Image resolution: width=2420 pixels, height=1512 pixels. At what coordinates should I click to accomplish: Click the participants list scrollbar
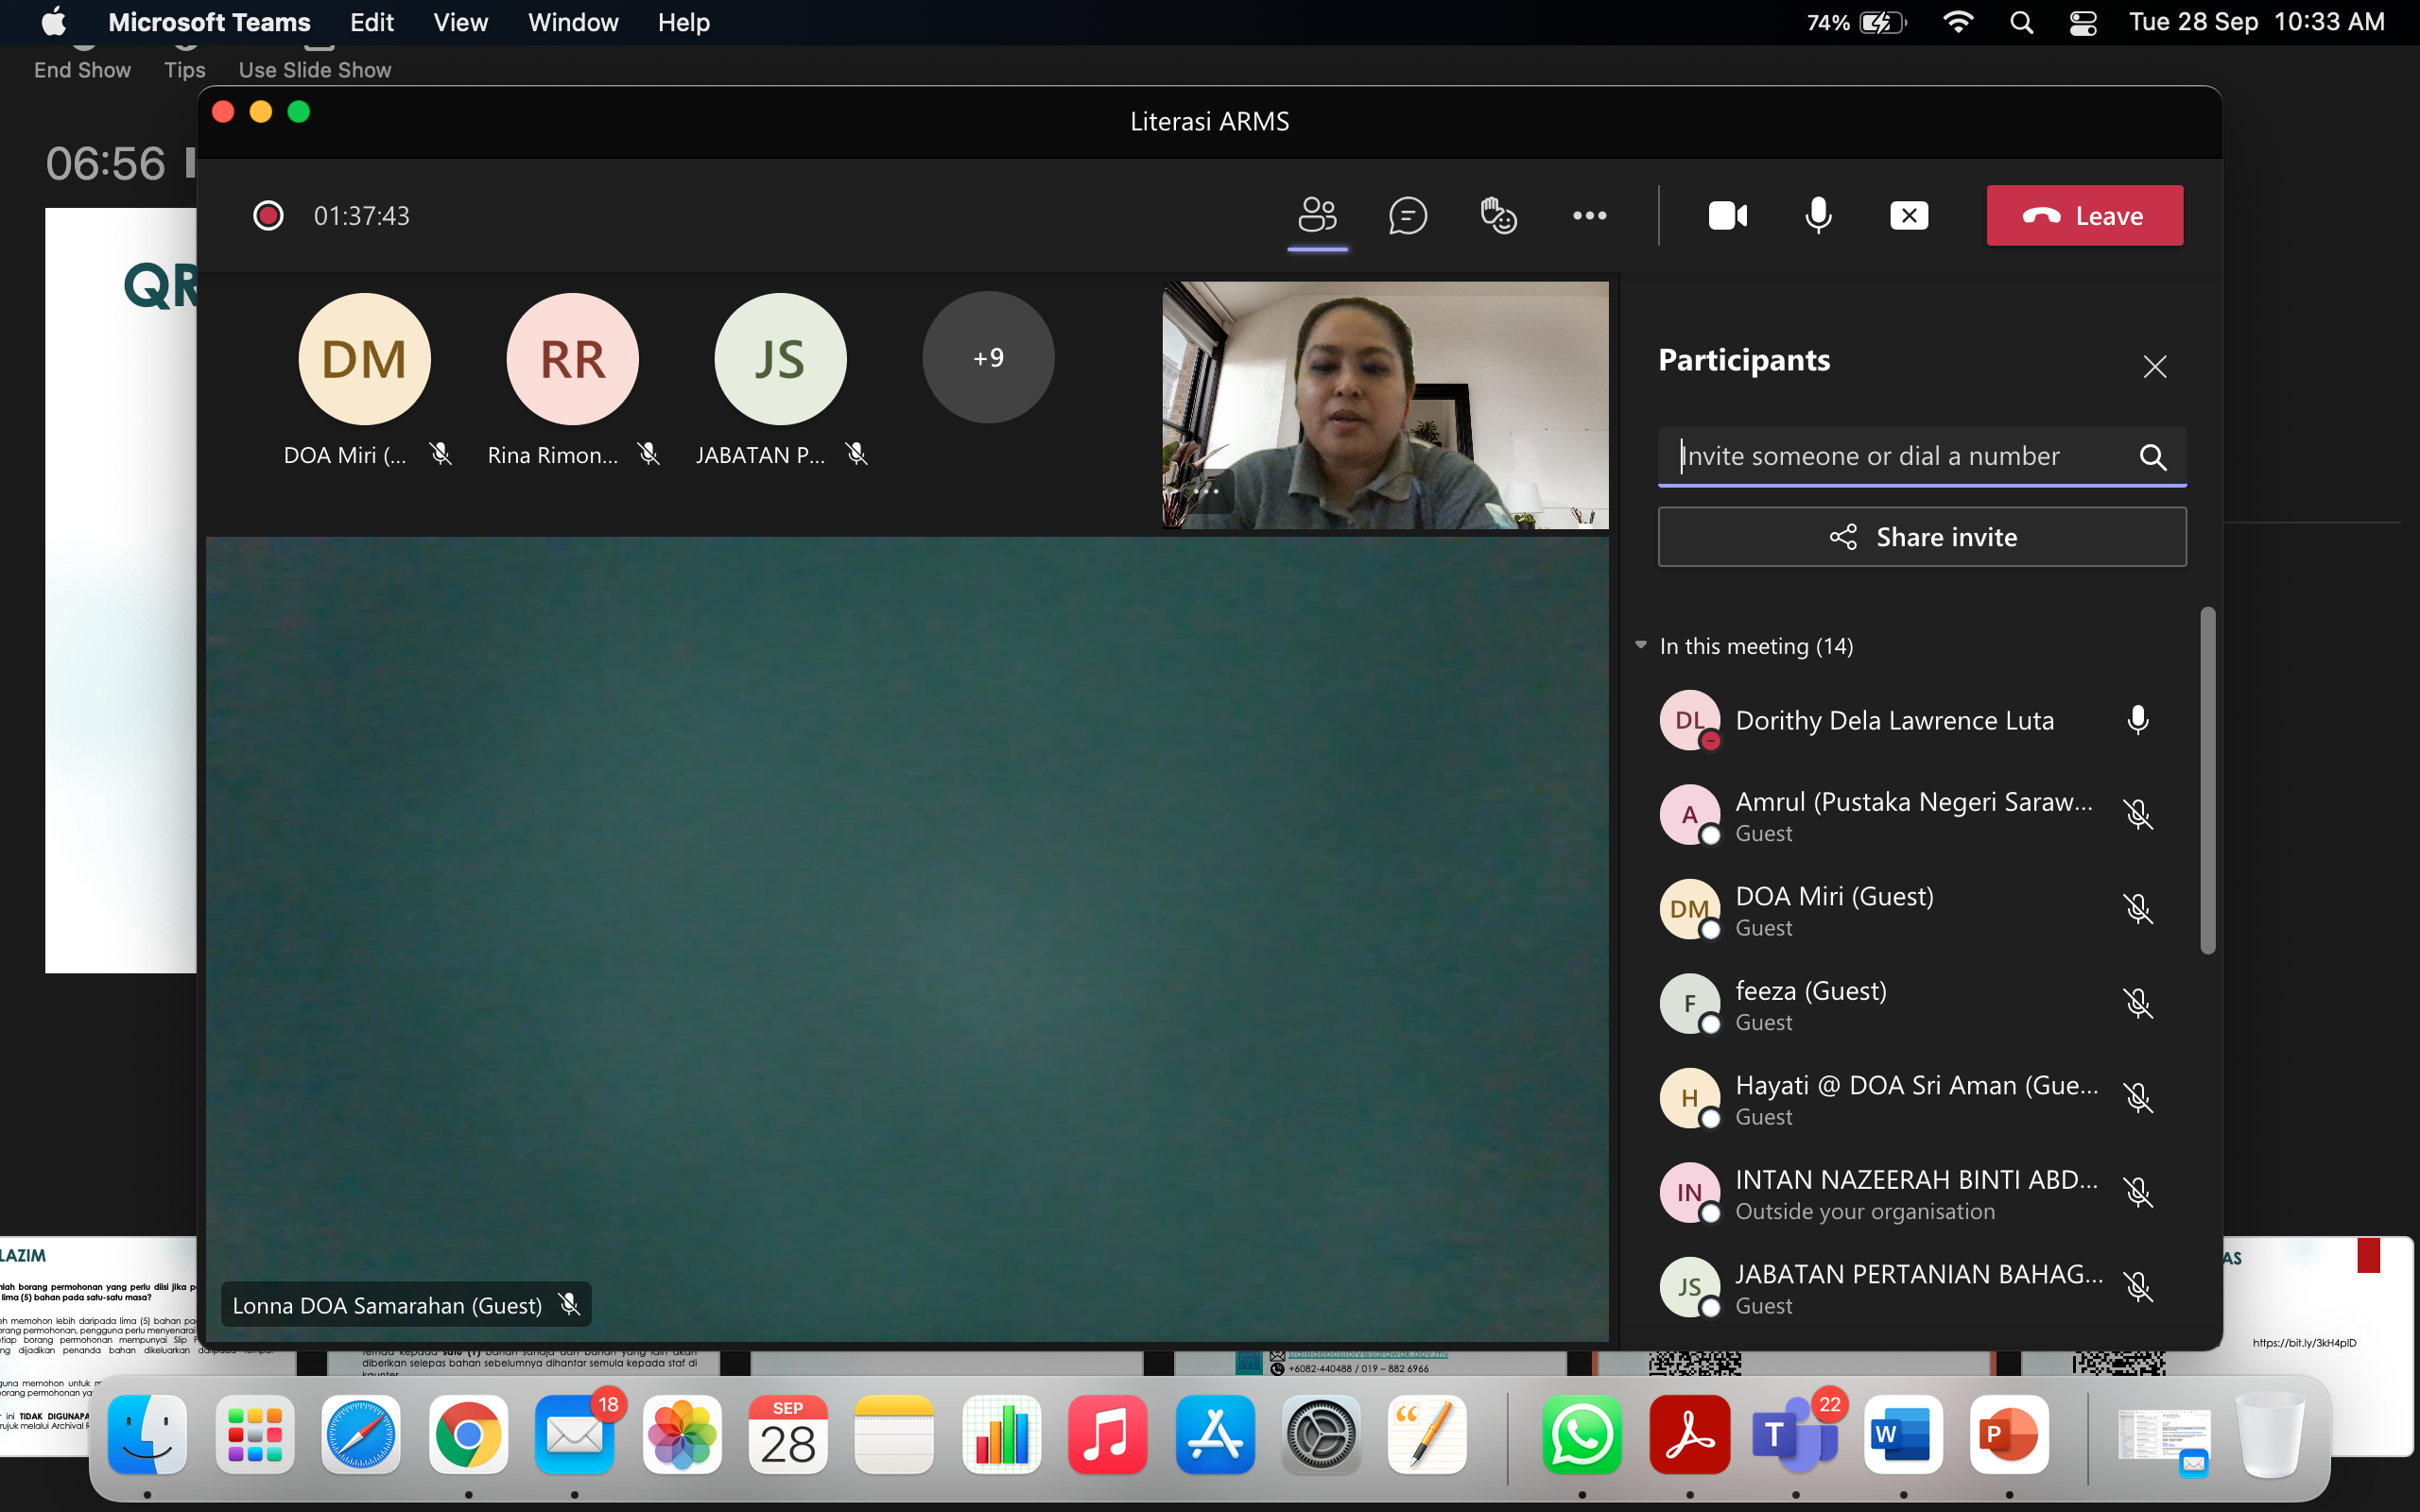pos(2208,780)
